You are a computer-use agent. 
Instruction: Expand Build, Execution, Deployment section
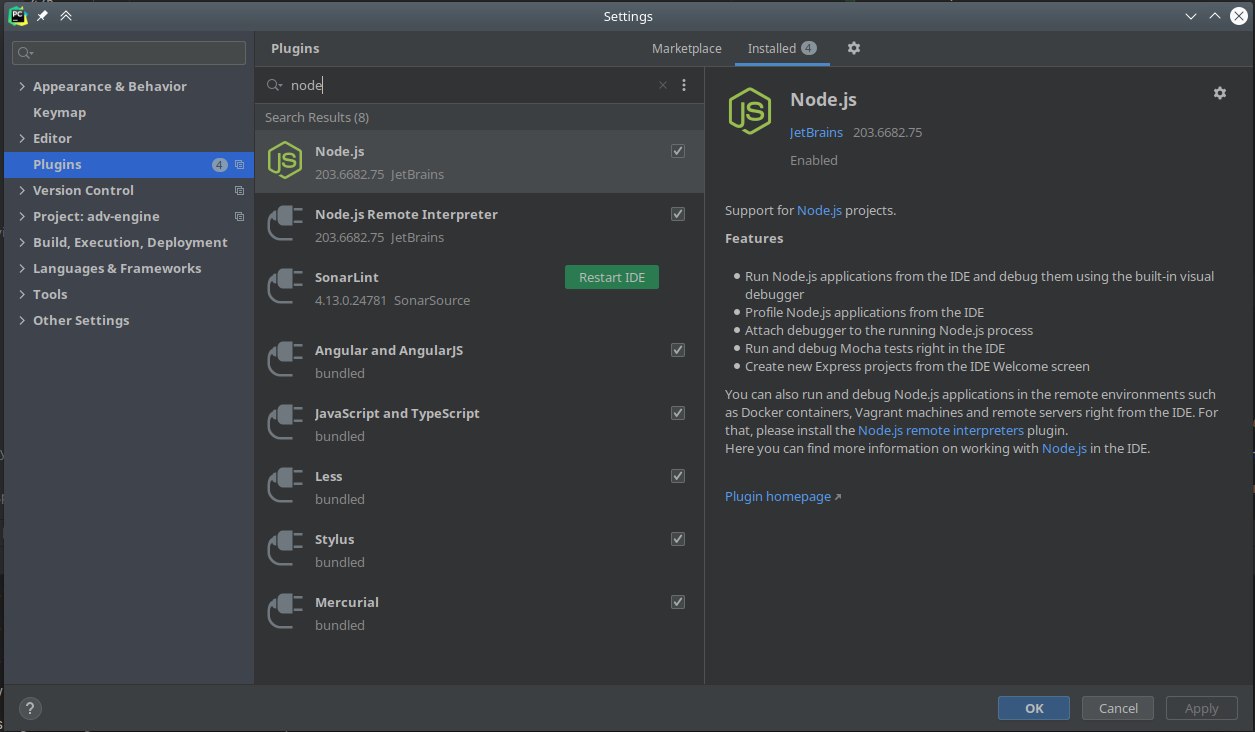pos(22,243)
